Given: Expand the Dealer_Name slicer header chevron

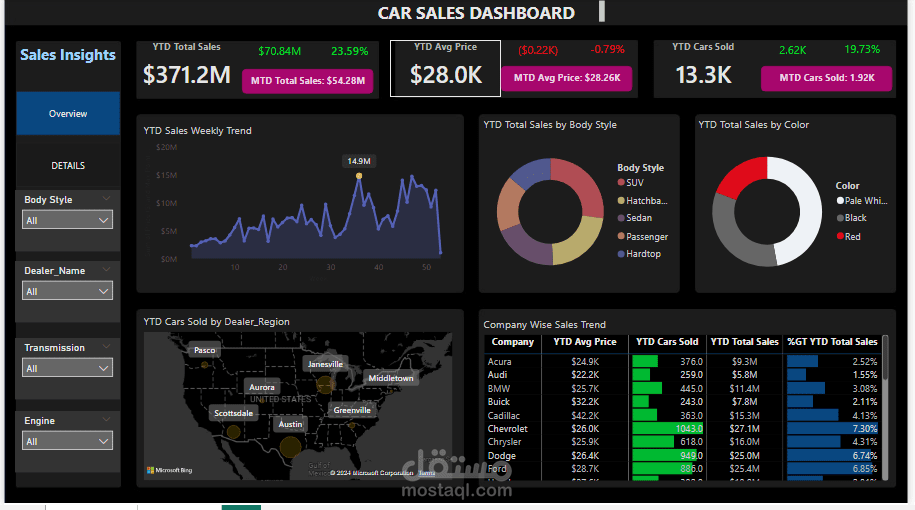Looking at the screenshot, I should click(106, 270).
